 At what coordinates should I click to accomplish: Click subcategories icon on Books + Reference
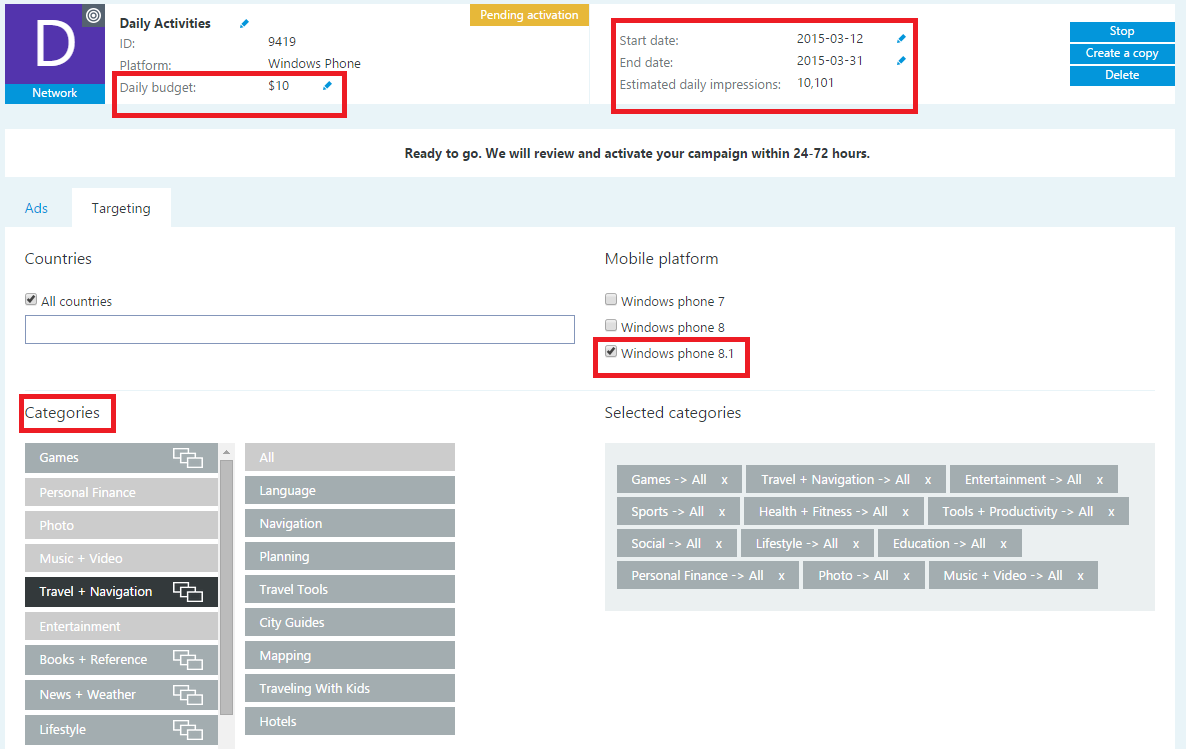(x=188, y=660)
